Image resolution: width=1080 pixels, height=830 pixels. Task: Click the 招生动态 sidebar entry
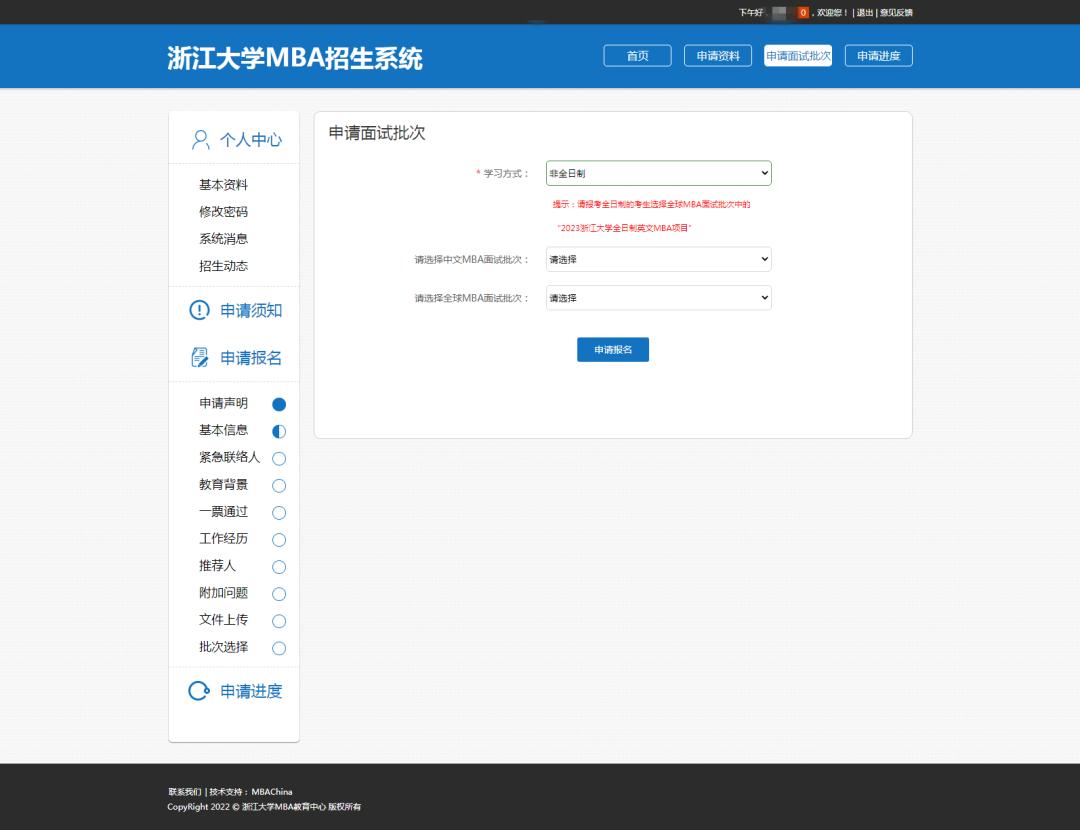[x=222, y=266]
